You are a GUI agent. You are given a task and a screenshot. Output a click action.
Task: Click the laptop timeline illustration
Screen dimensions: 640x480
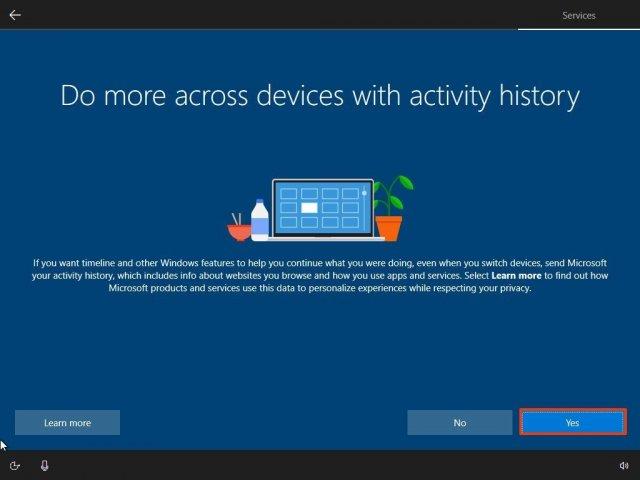[321, 209]
